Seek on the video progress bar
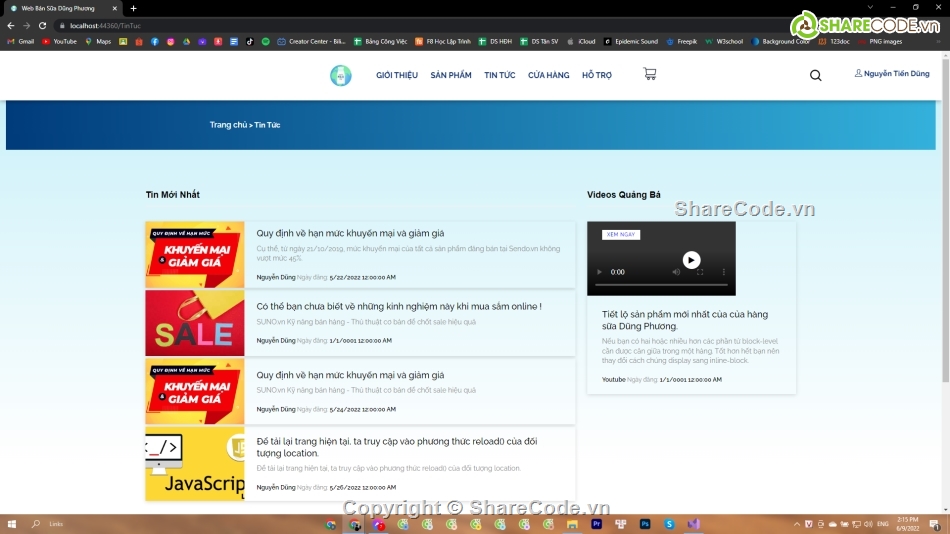The image size is (950, 534). [661, 284]
